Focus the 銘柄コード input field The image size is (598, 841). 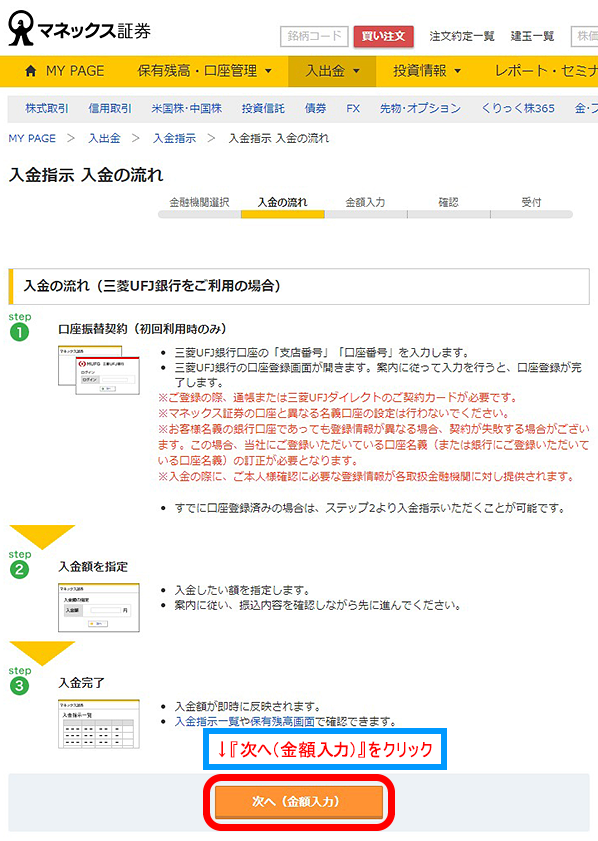pos(314,36)
